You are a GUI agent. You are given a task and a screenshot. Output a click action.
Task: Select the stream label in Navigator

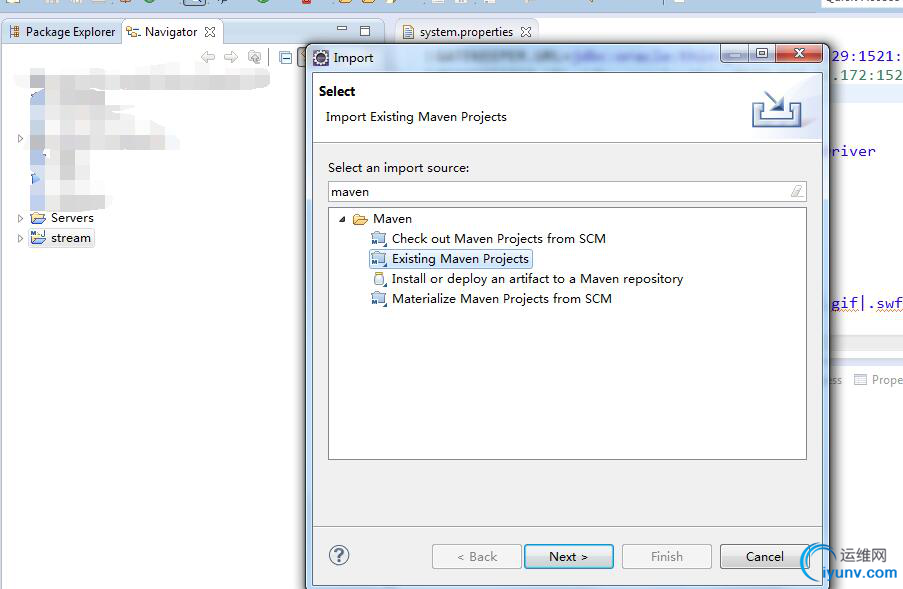71,238
